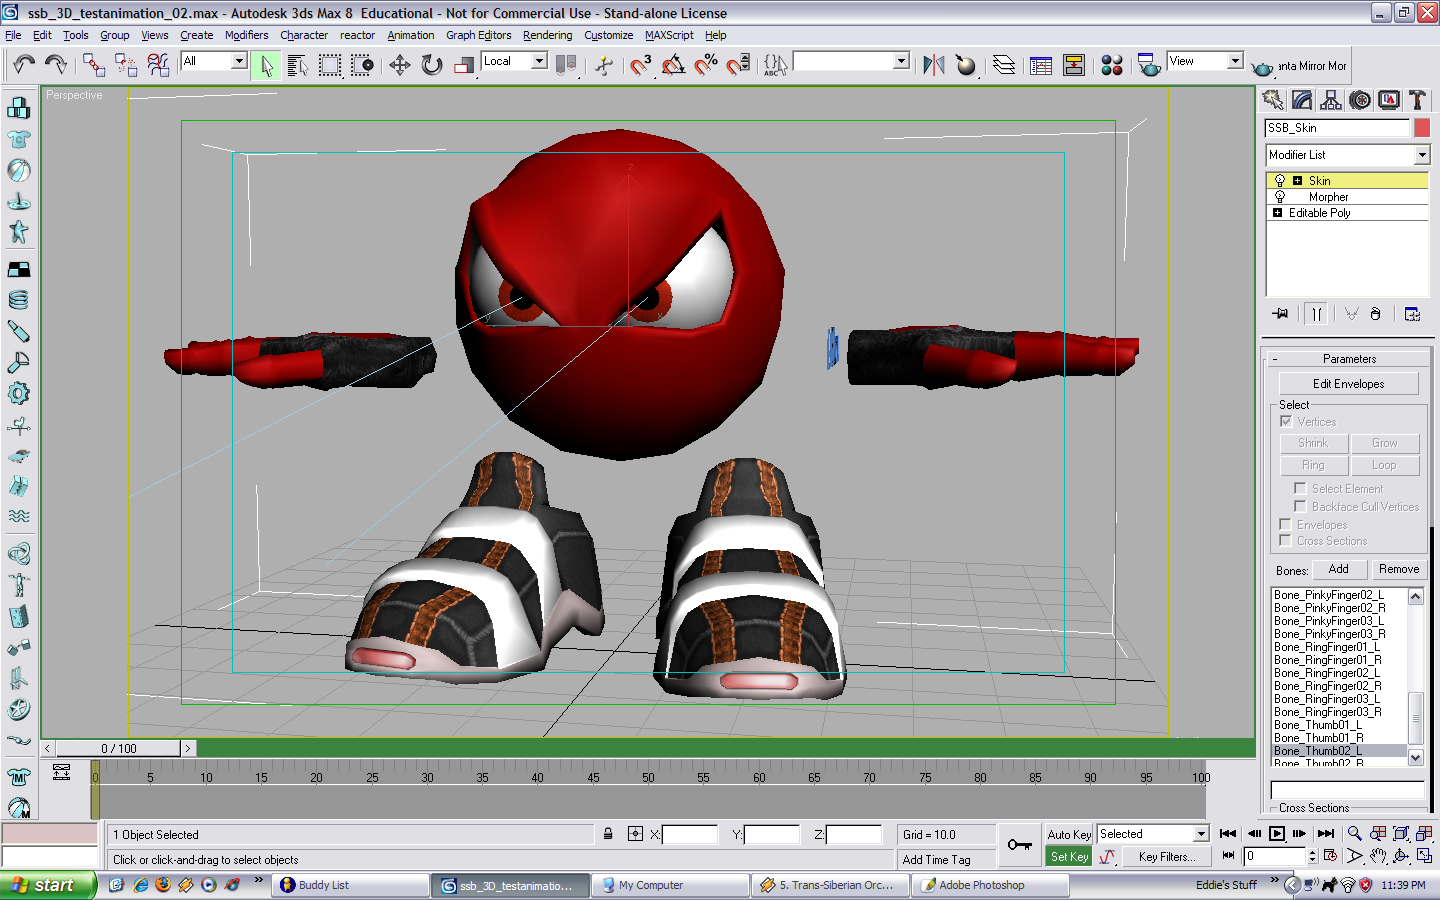Click the 0 / 100 time slider
This screenshot has width=1440, height=900.
tap(118, 748)
